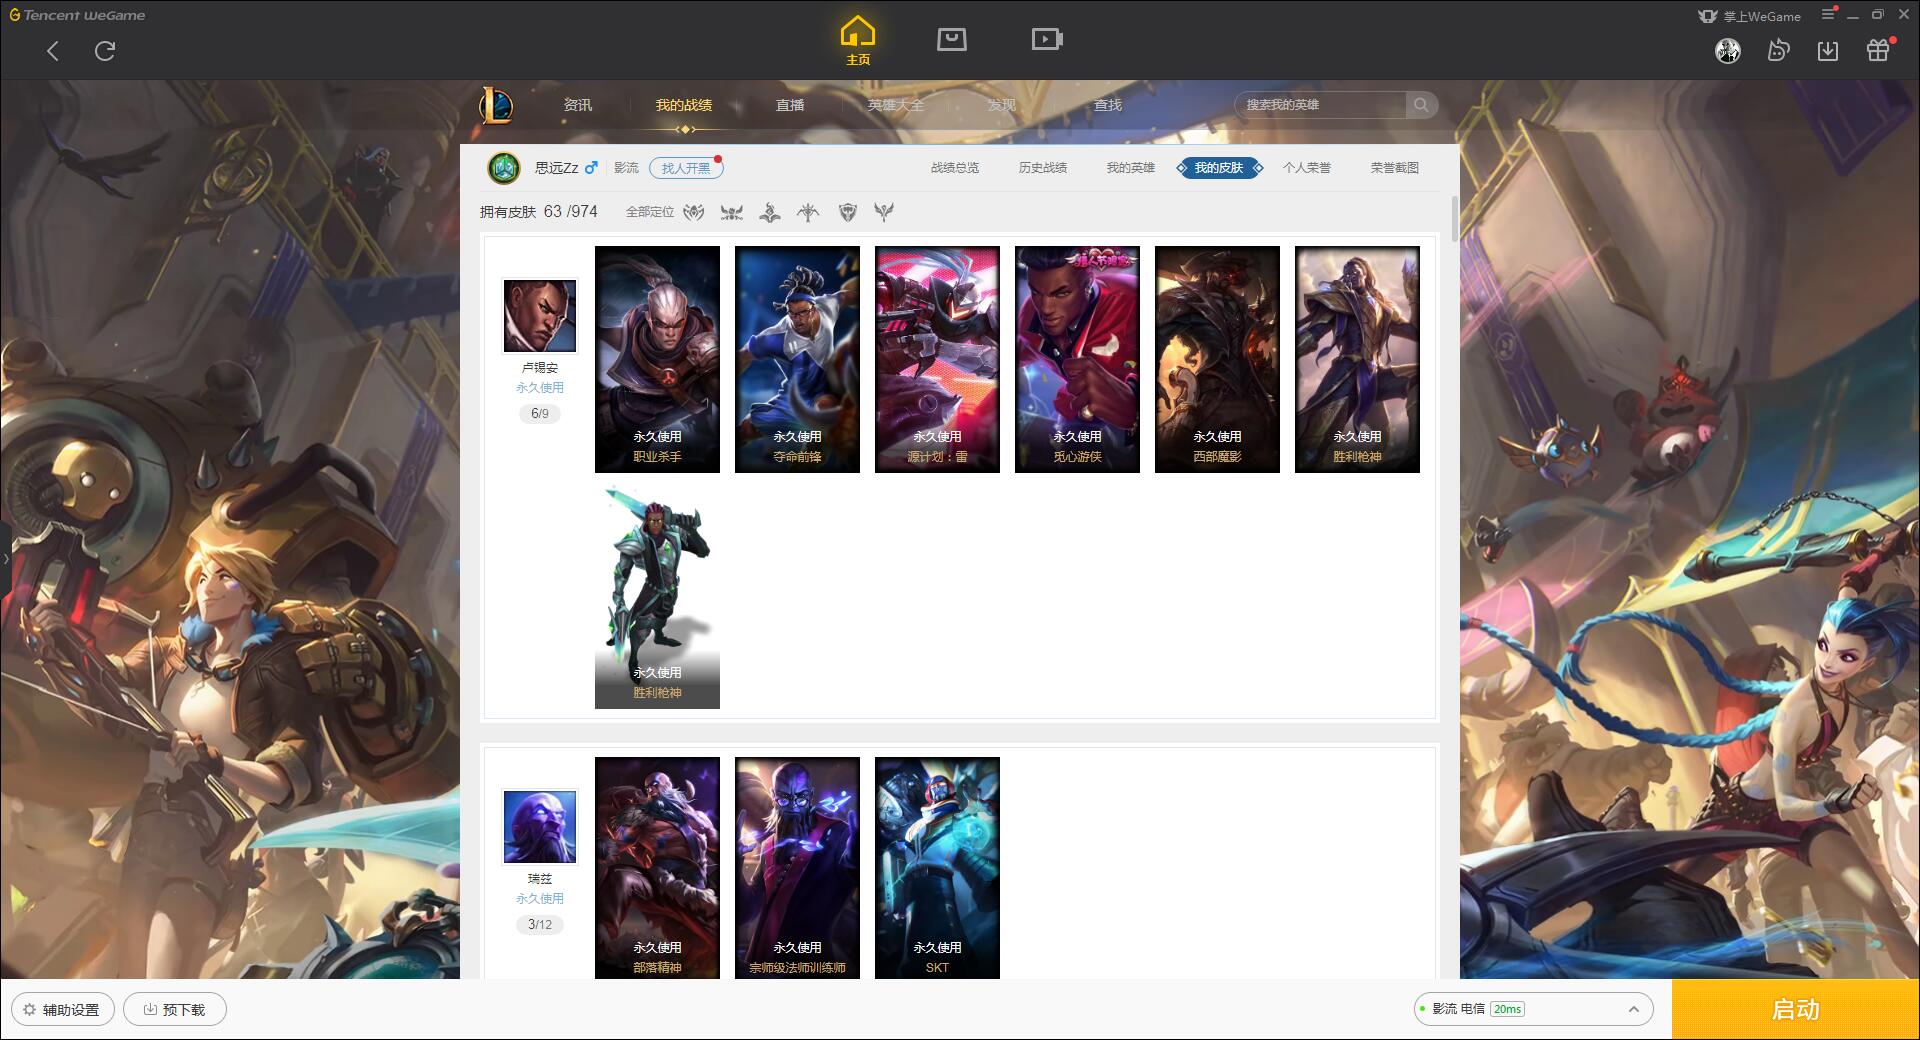The image size is (1920, 1040).
Task: Open the 直播 navigation tab
Action: click(x=790, y=105)
